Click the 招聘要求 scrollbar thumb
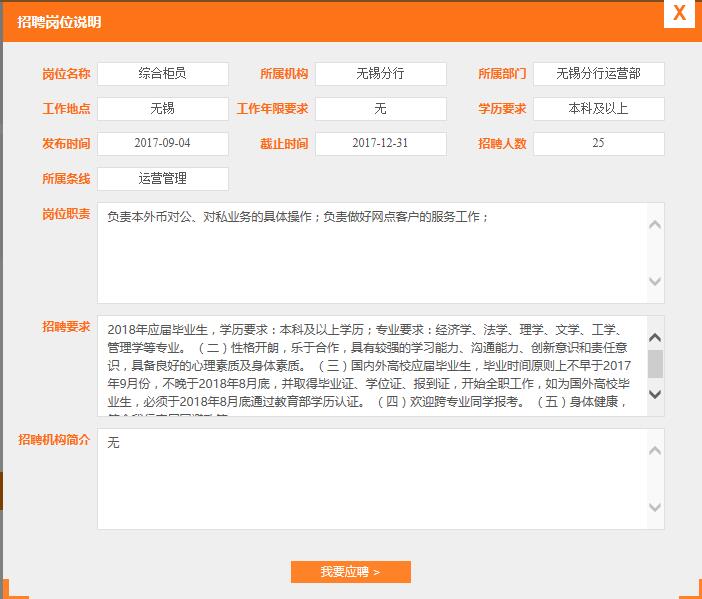 point(655,363)
